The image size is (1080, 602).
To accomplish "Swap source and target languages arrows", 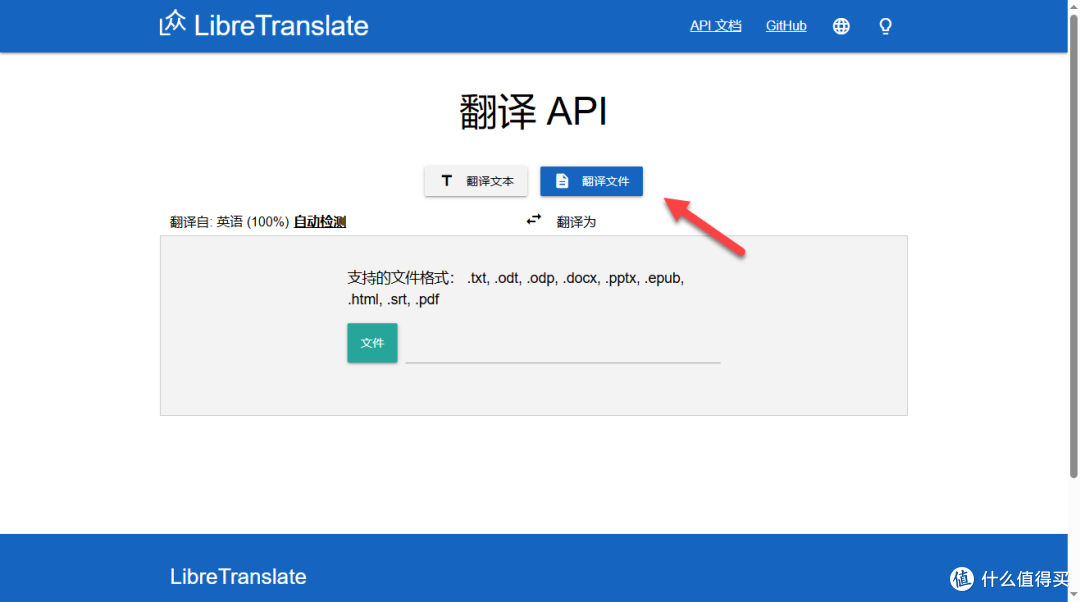I will (534, 220).
